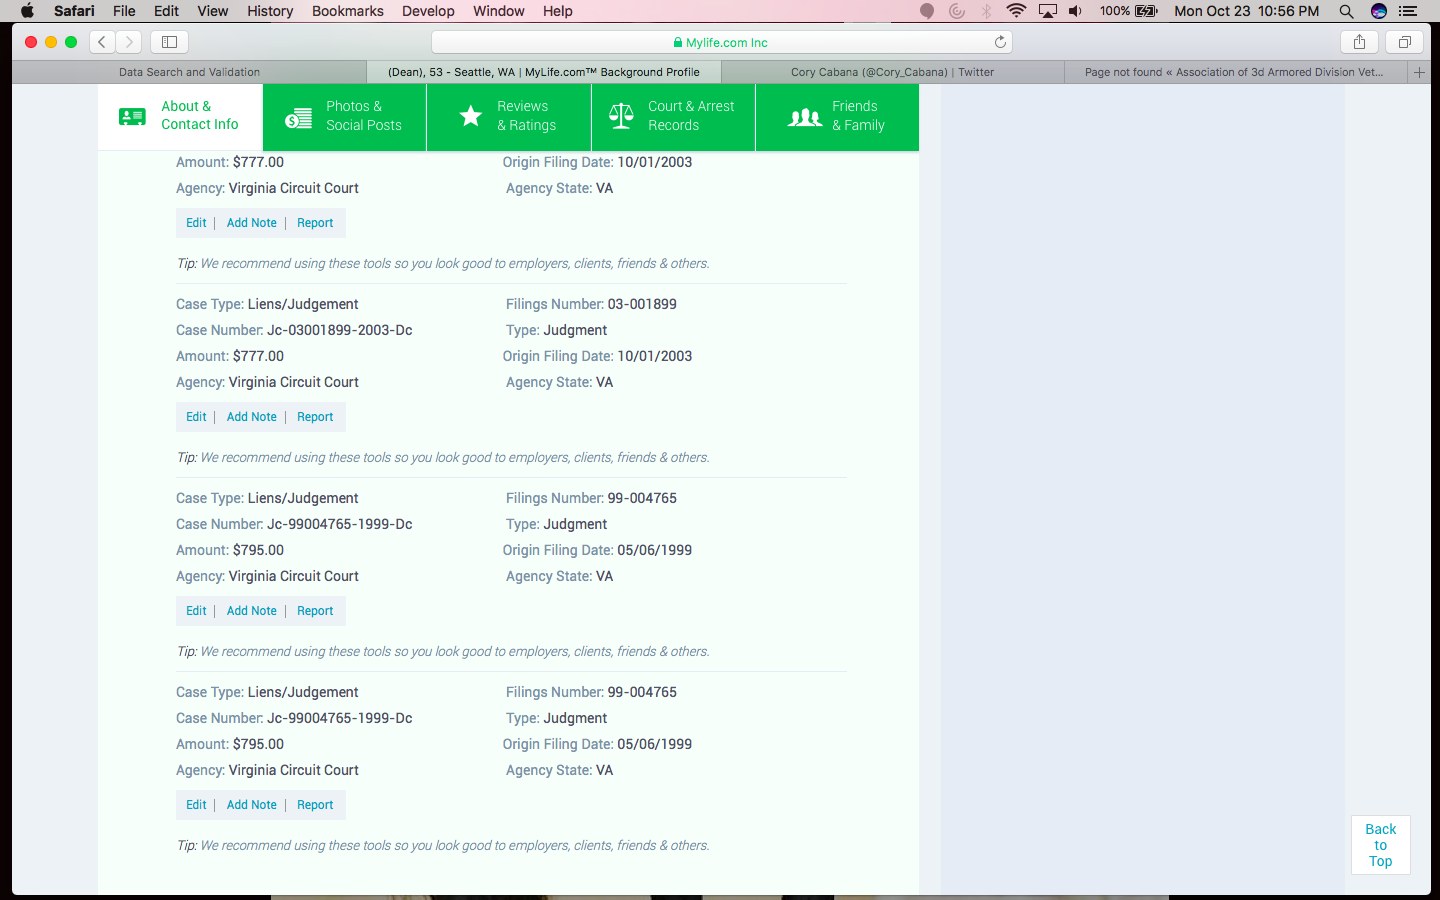1440x900 pixels.
Task: Open Court & Arrest Records section
Action: (674, 116)
